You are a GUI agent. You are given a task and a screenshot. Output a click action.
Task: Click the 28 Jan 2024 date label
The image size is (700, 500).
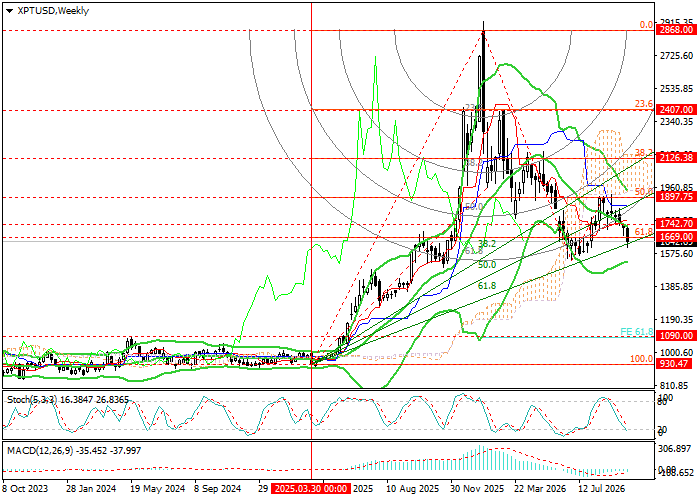[x=91, y=488]
